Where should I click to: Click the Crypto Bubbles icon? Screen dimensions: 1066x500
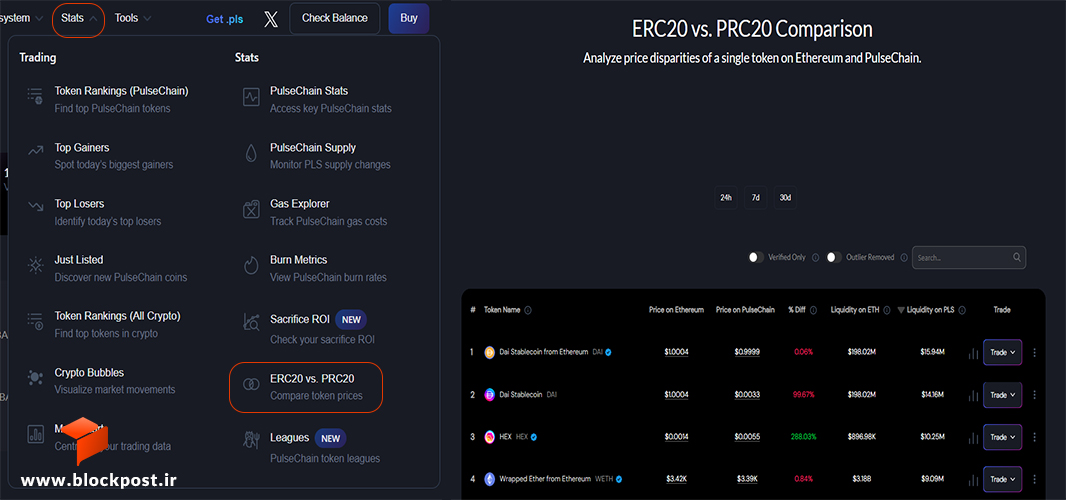click(x=35, y=379)
